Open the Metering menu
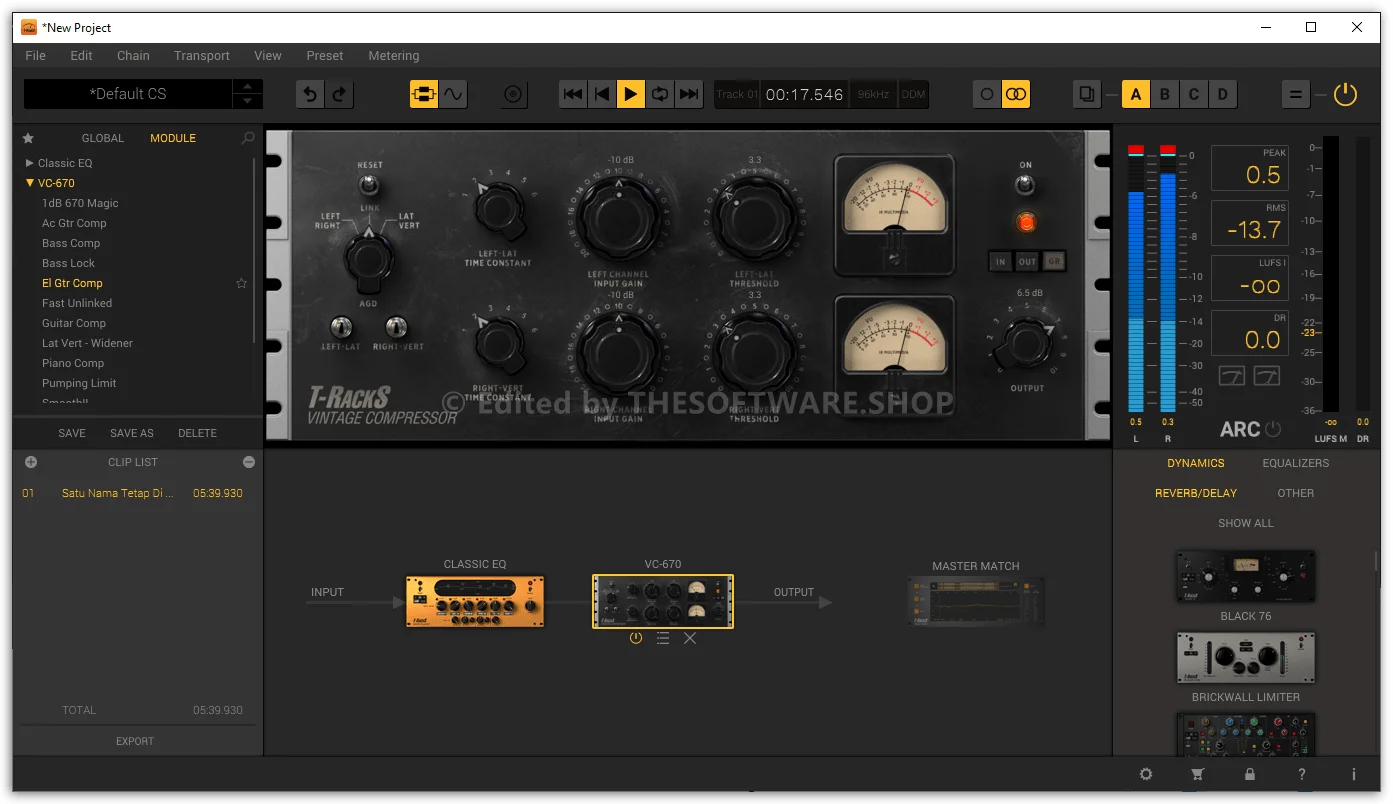This screenshot has height=804, width=1393. 394,56
